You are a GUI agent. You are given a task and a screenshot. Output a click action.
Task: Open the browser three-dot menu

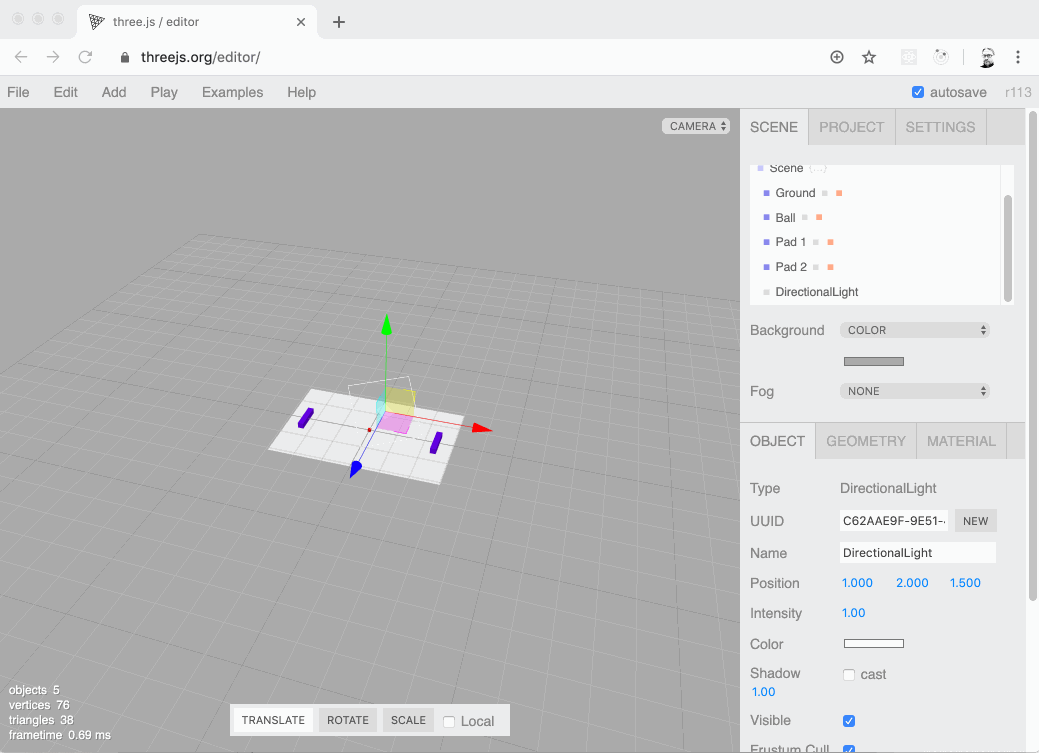[1018, 57]
